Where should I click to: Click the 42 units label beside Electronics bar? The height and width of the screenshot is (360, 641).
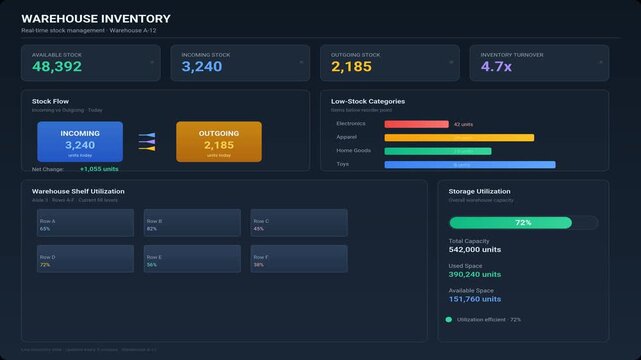tap(464, 124)
